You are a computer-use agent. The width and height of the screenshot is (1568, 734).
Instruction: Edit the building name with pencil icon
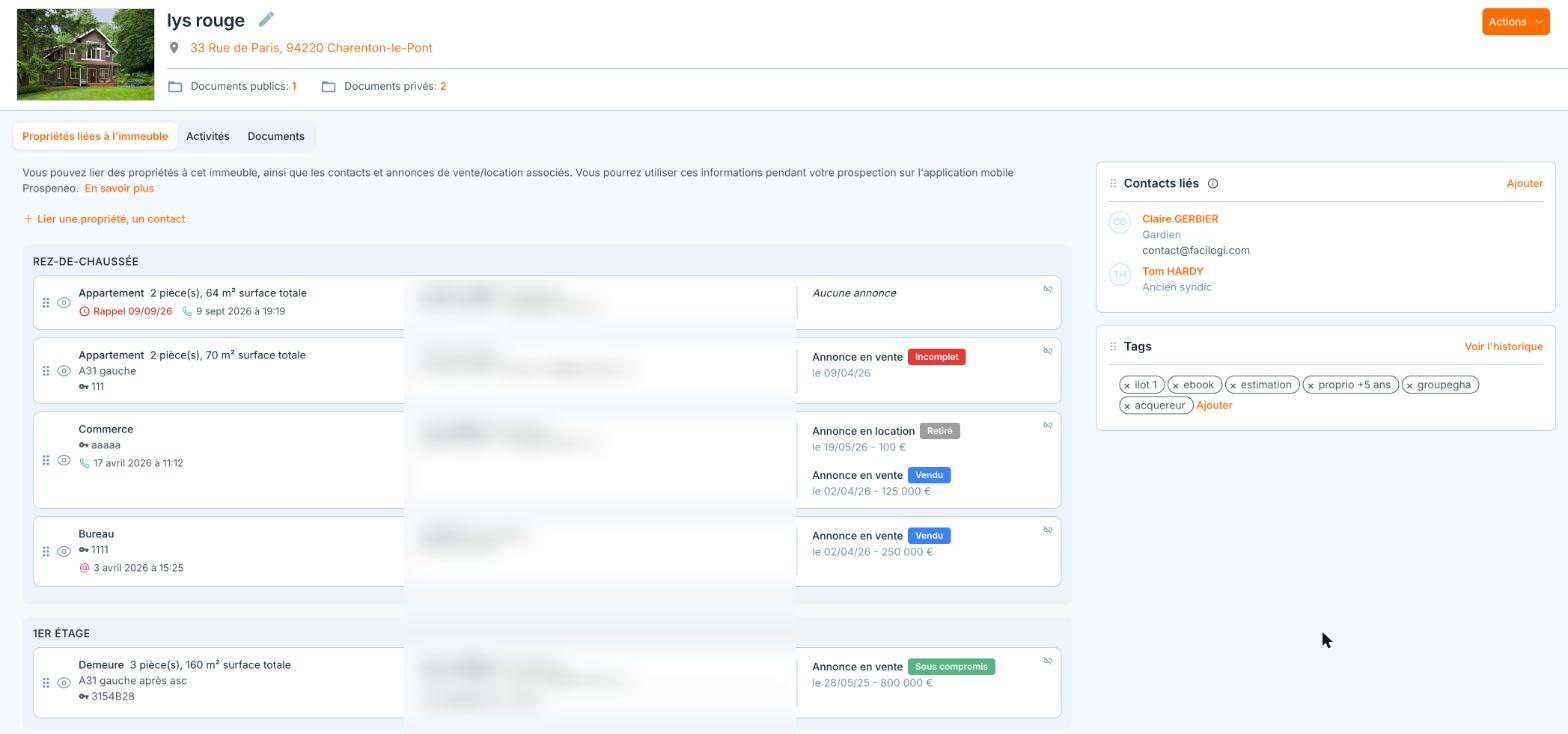pos(266,19)
